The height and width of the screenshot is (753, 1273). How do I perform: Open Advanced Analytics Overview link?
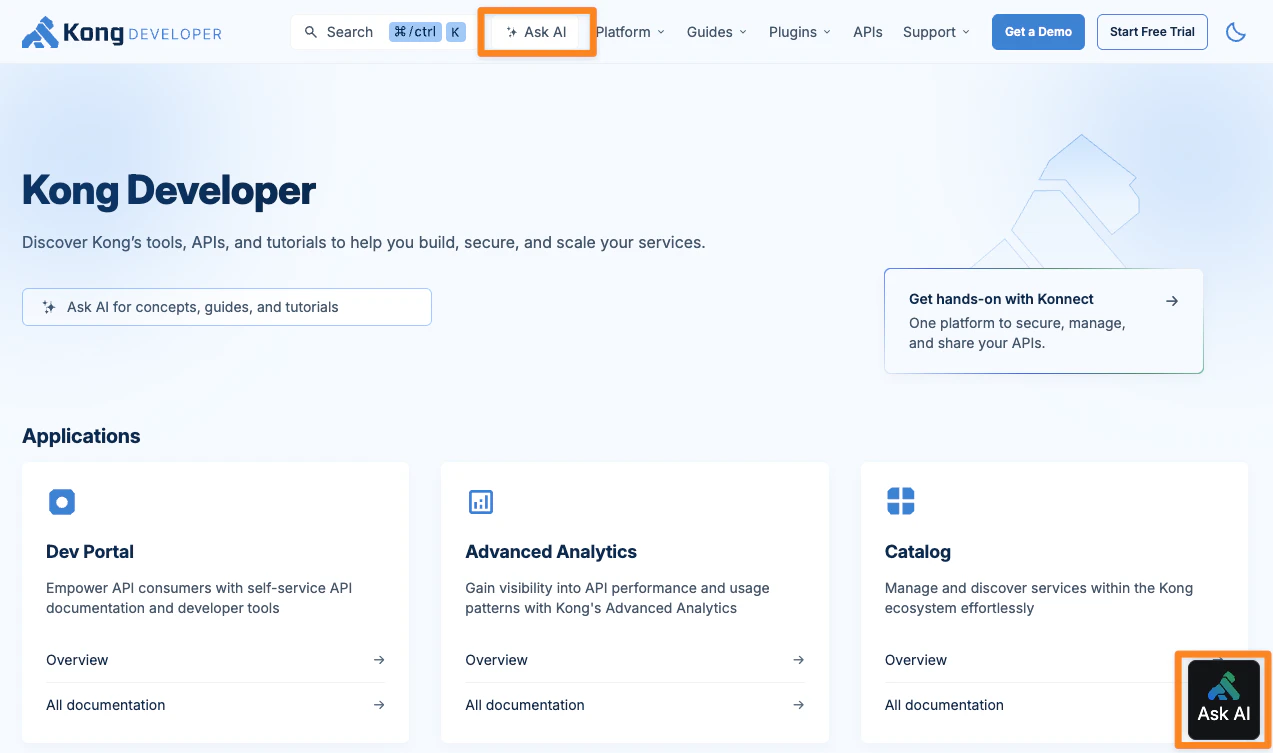click(x=635, y=660)
